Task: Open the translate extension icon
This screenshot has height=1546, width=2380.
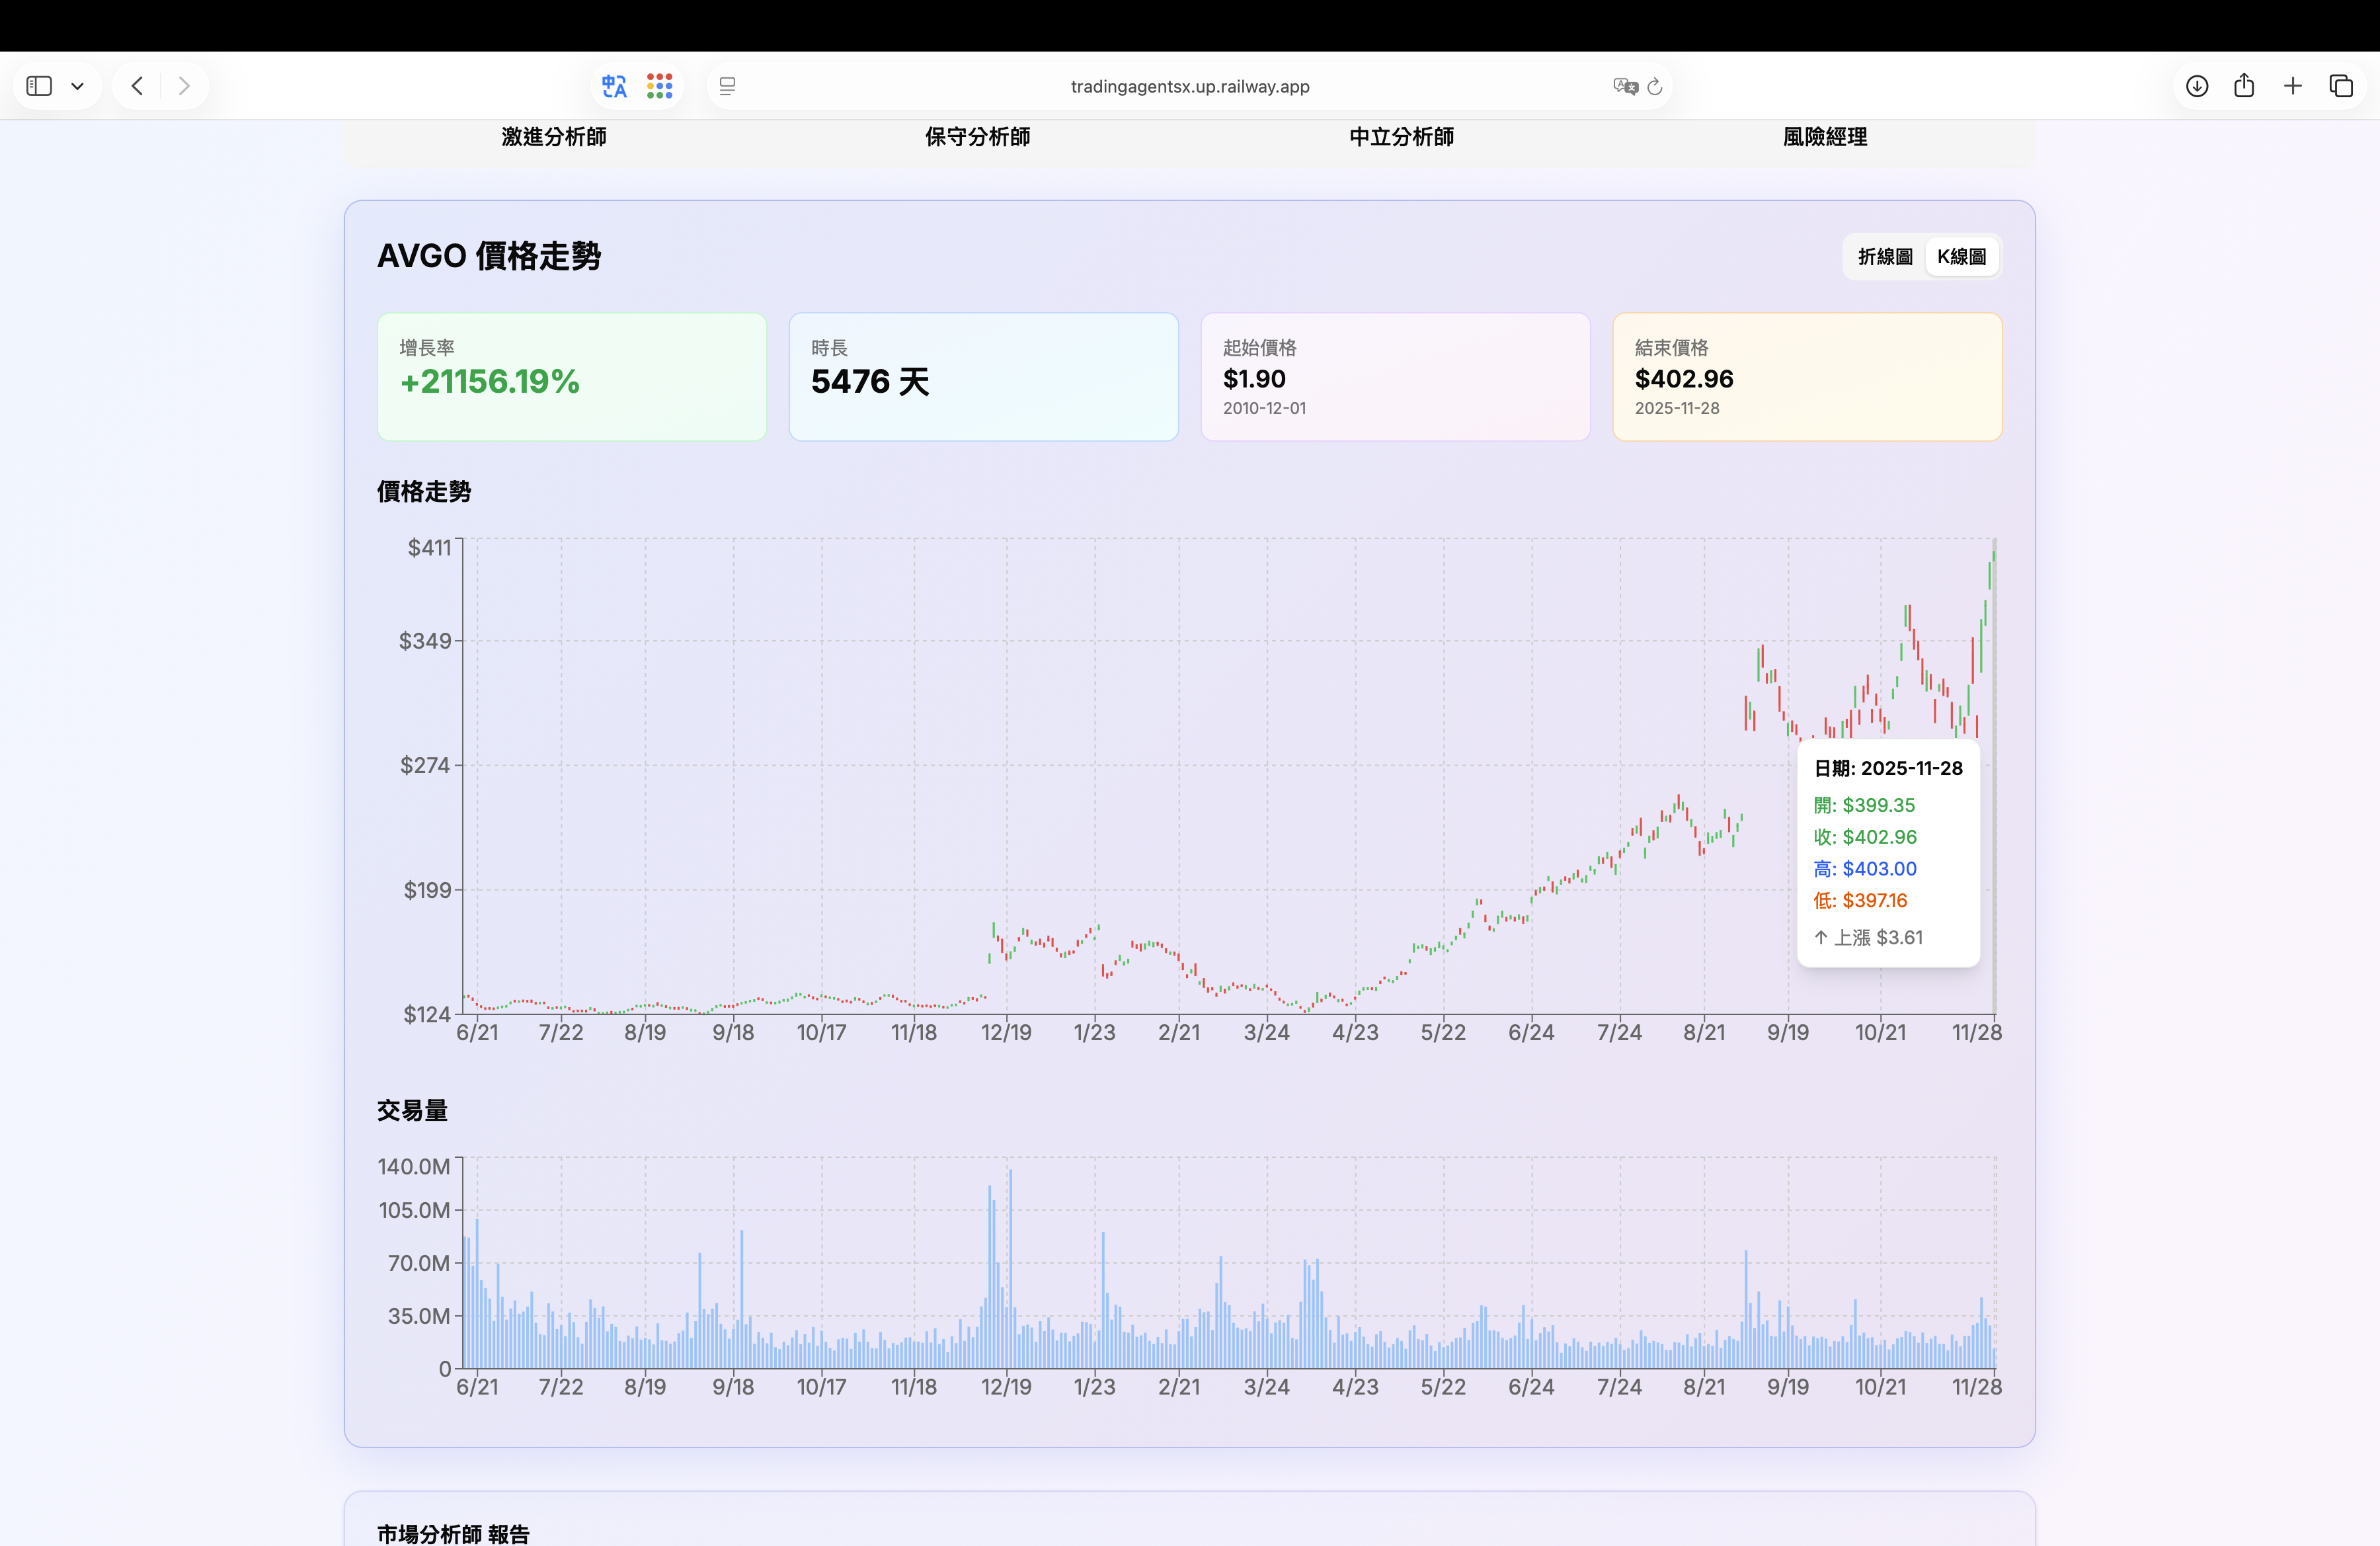Action: click(614, 86)
